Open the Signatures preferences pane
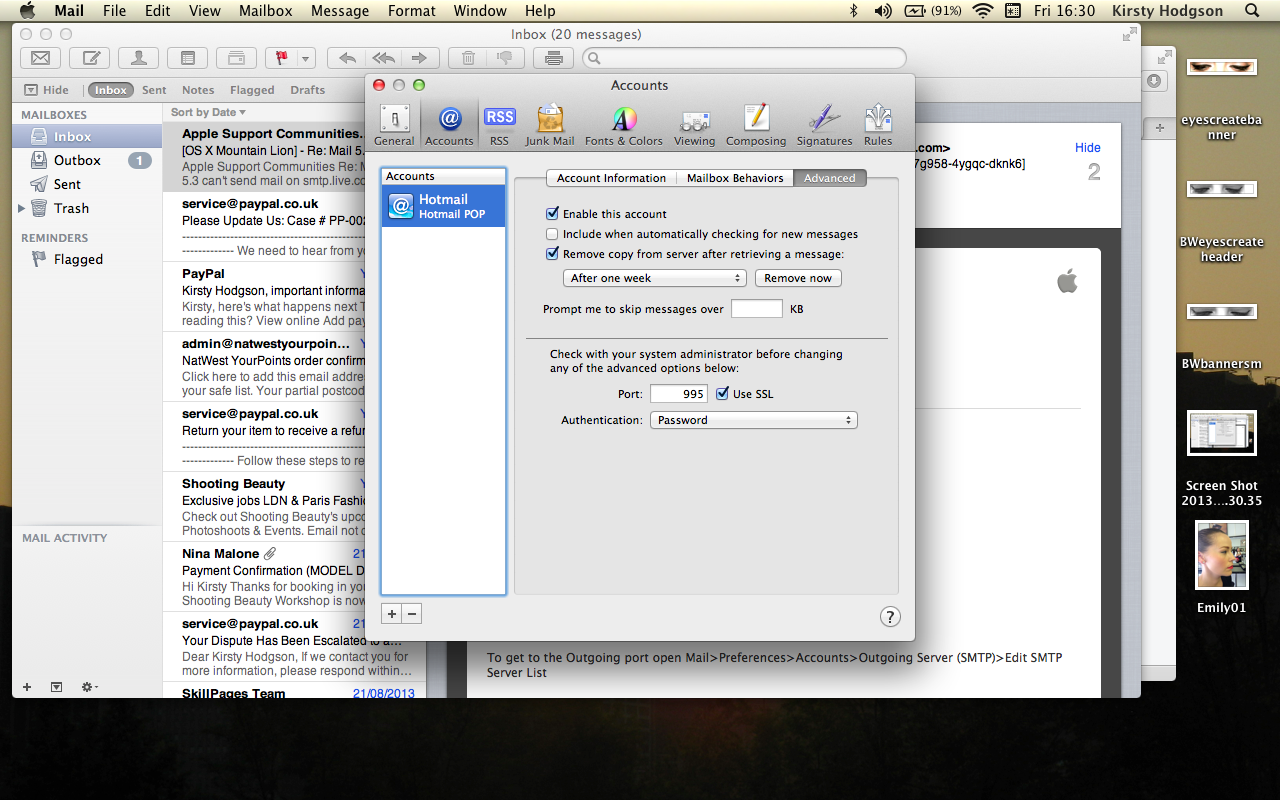Screen dimensions: 1280x800 [824, 125]
